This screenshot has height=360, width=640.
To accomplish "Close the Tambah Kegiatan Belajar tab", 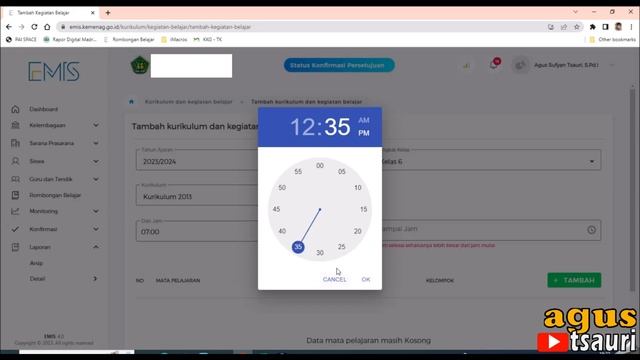I will [93, 13].
